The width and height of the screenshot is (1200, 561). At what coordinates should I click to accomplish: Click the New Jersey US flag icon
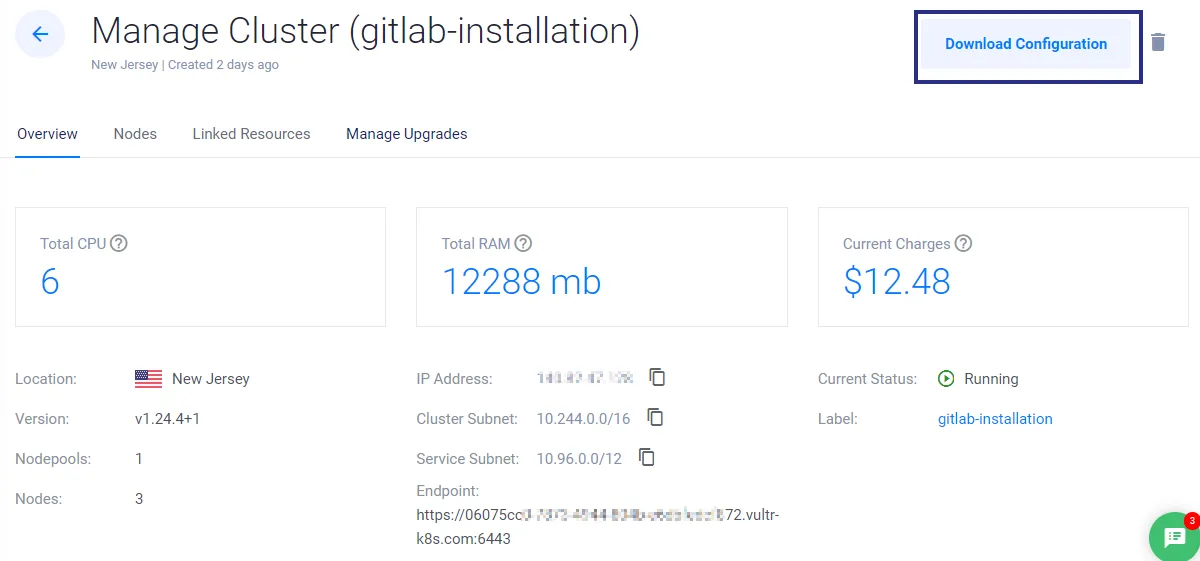(x=148, y=379)
